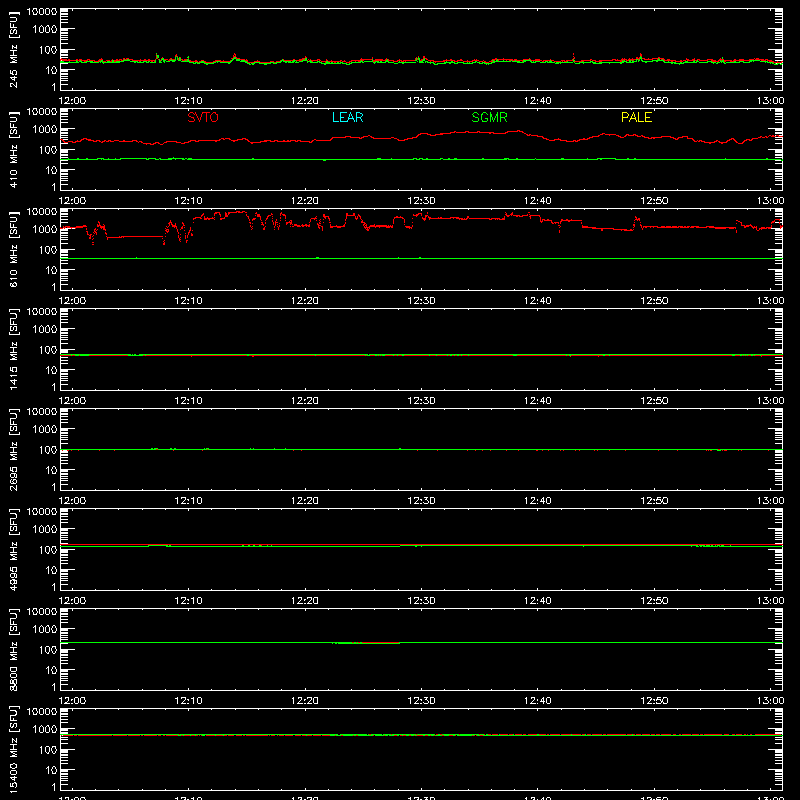Select the 245 MHz [SFU] axis title
Viewport: 800px width, 800px height.
point(13,50)
